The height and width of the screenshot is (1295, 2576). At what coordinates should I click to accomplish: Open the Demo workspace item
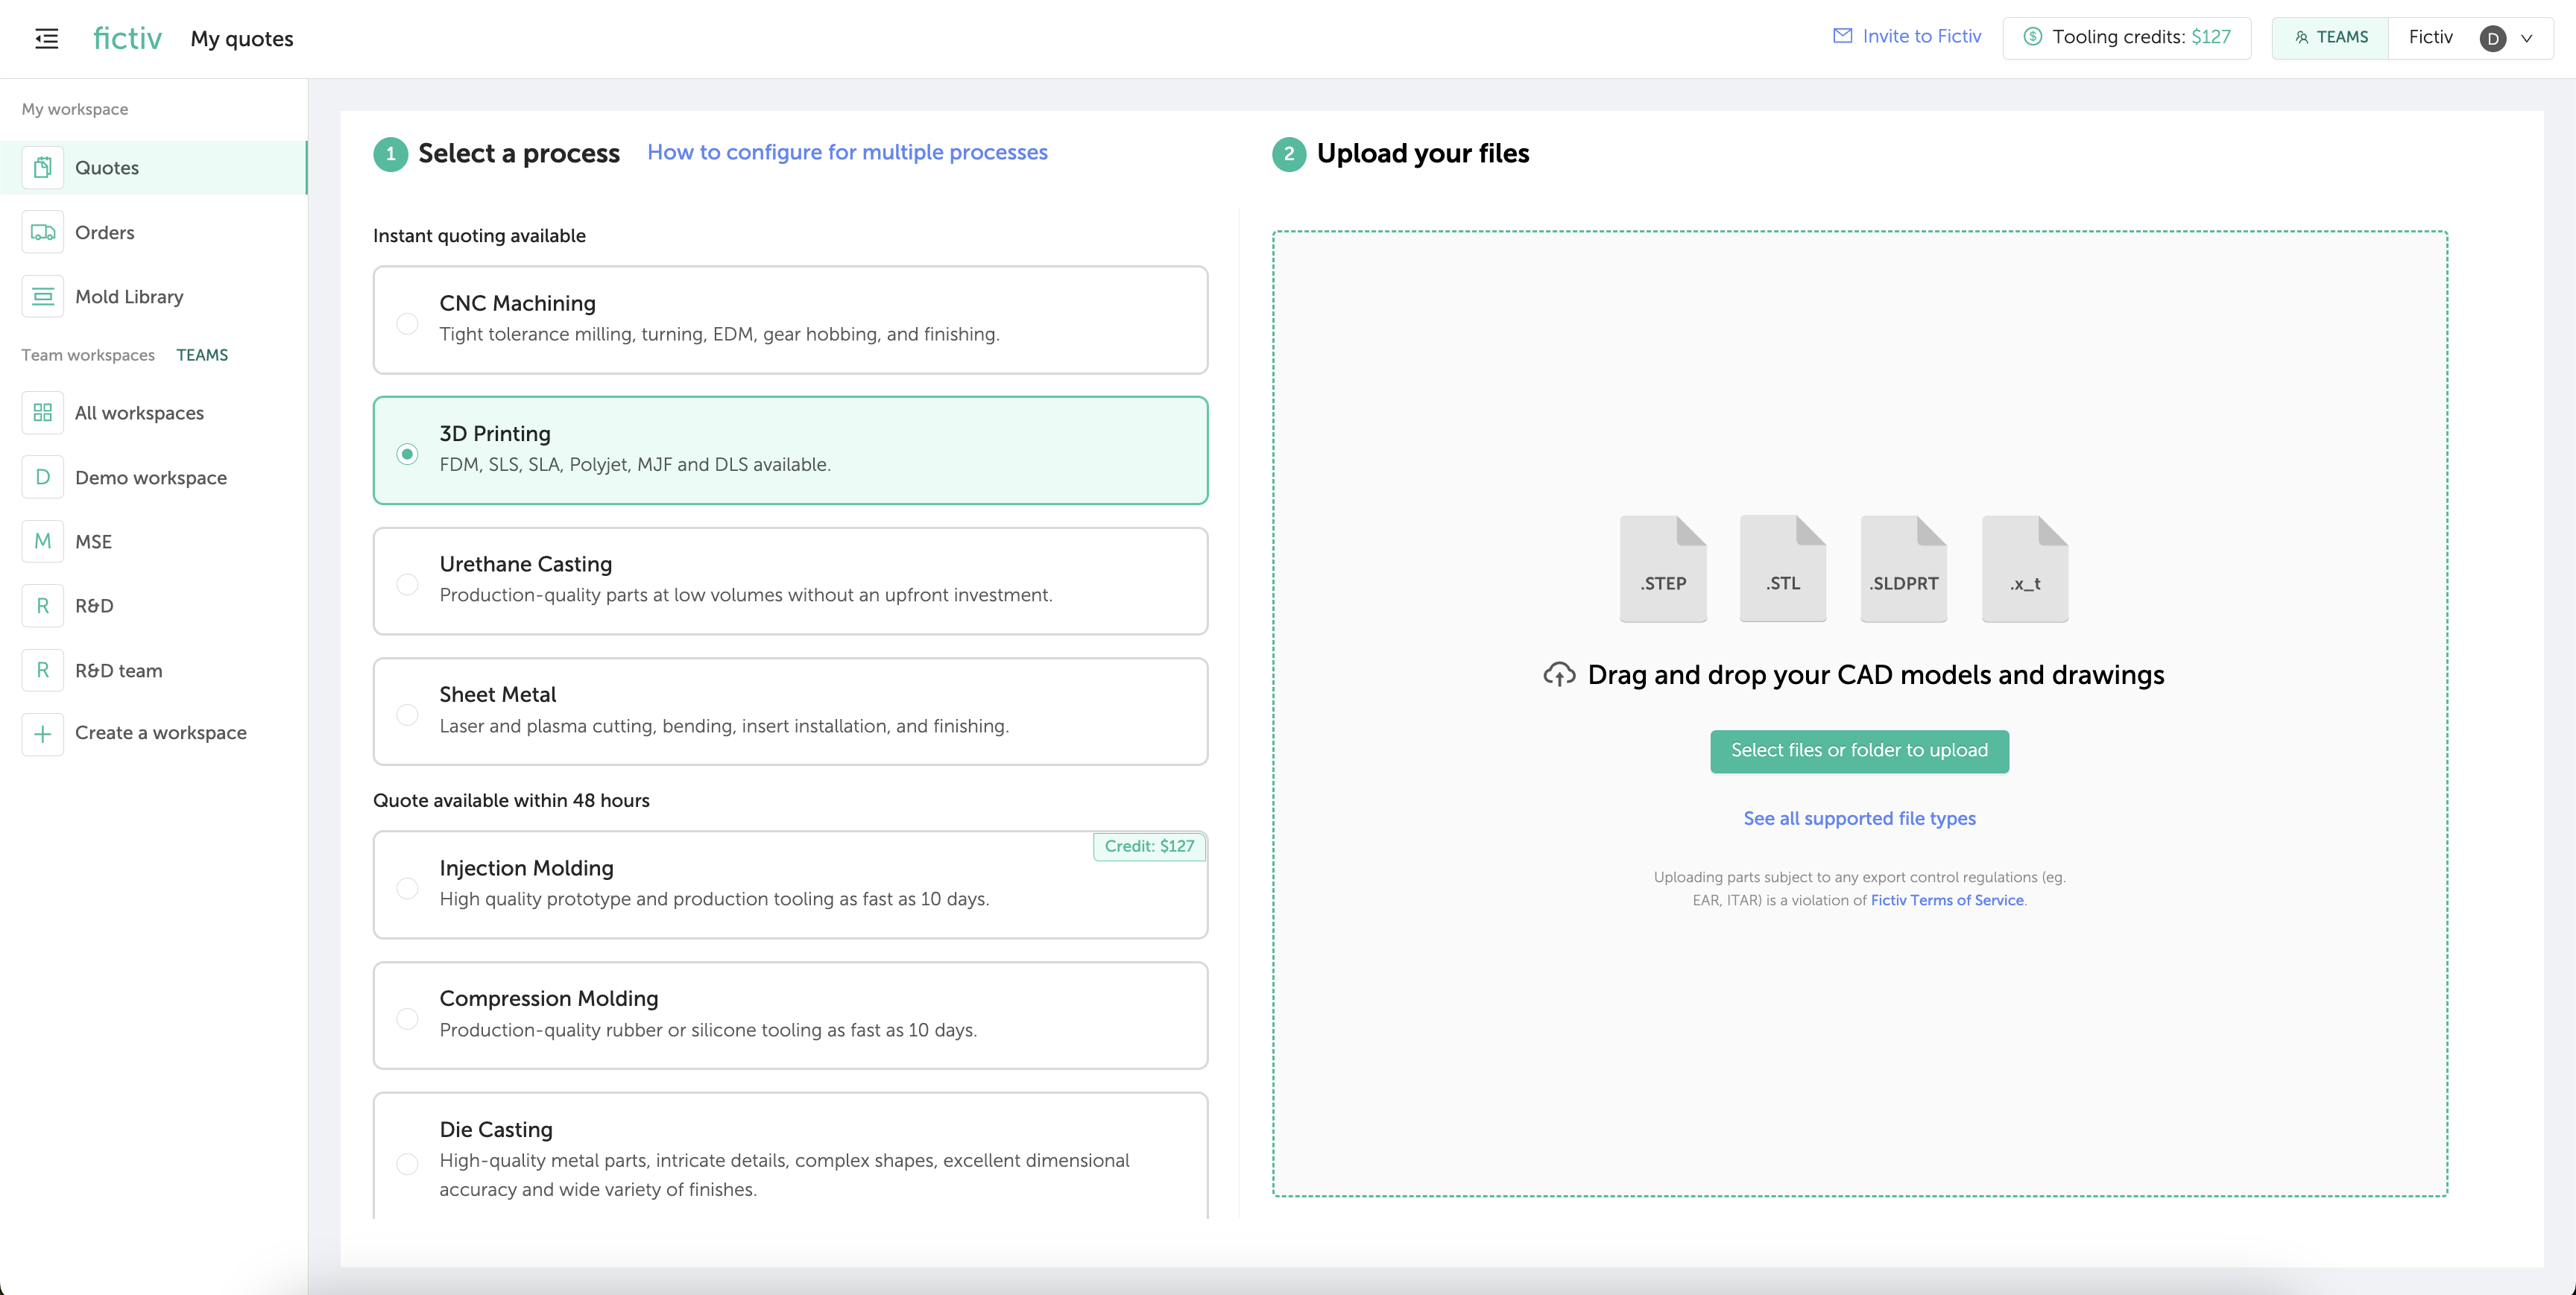pos(150,477)
